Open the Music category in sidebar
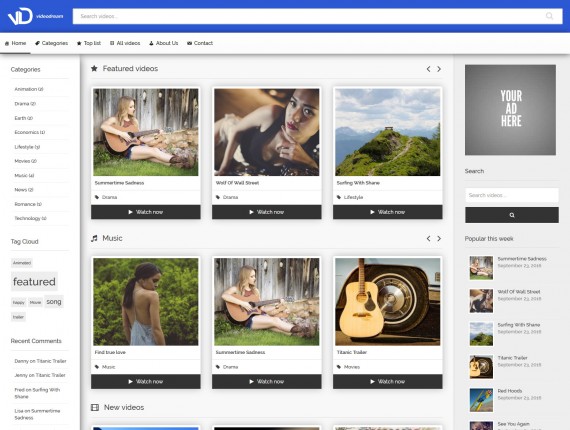Image resolution: width=570 pixels, height=430 pixels. point(24,176)
